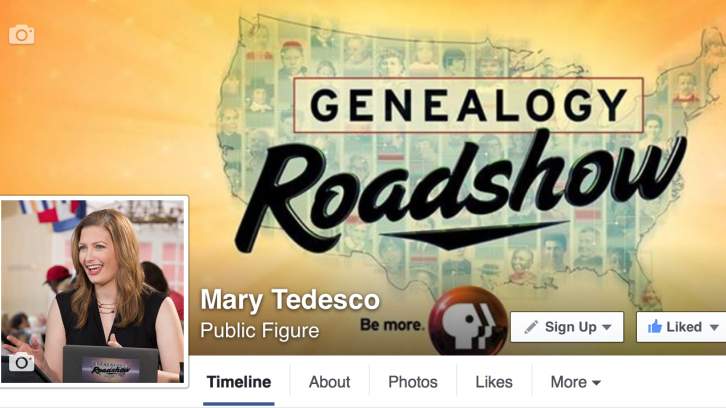View the Likes tab
Image resolution: width=726 pixels, height=408 pixels.
point(494,382)
